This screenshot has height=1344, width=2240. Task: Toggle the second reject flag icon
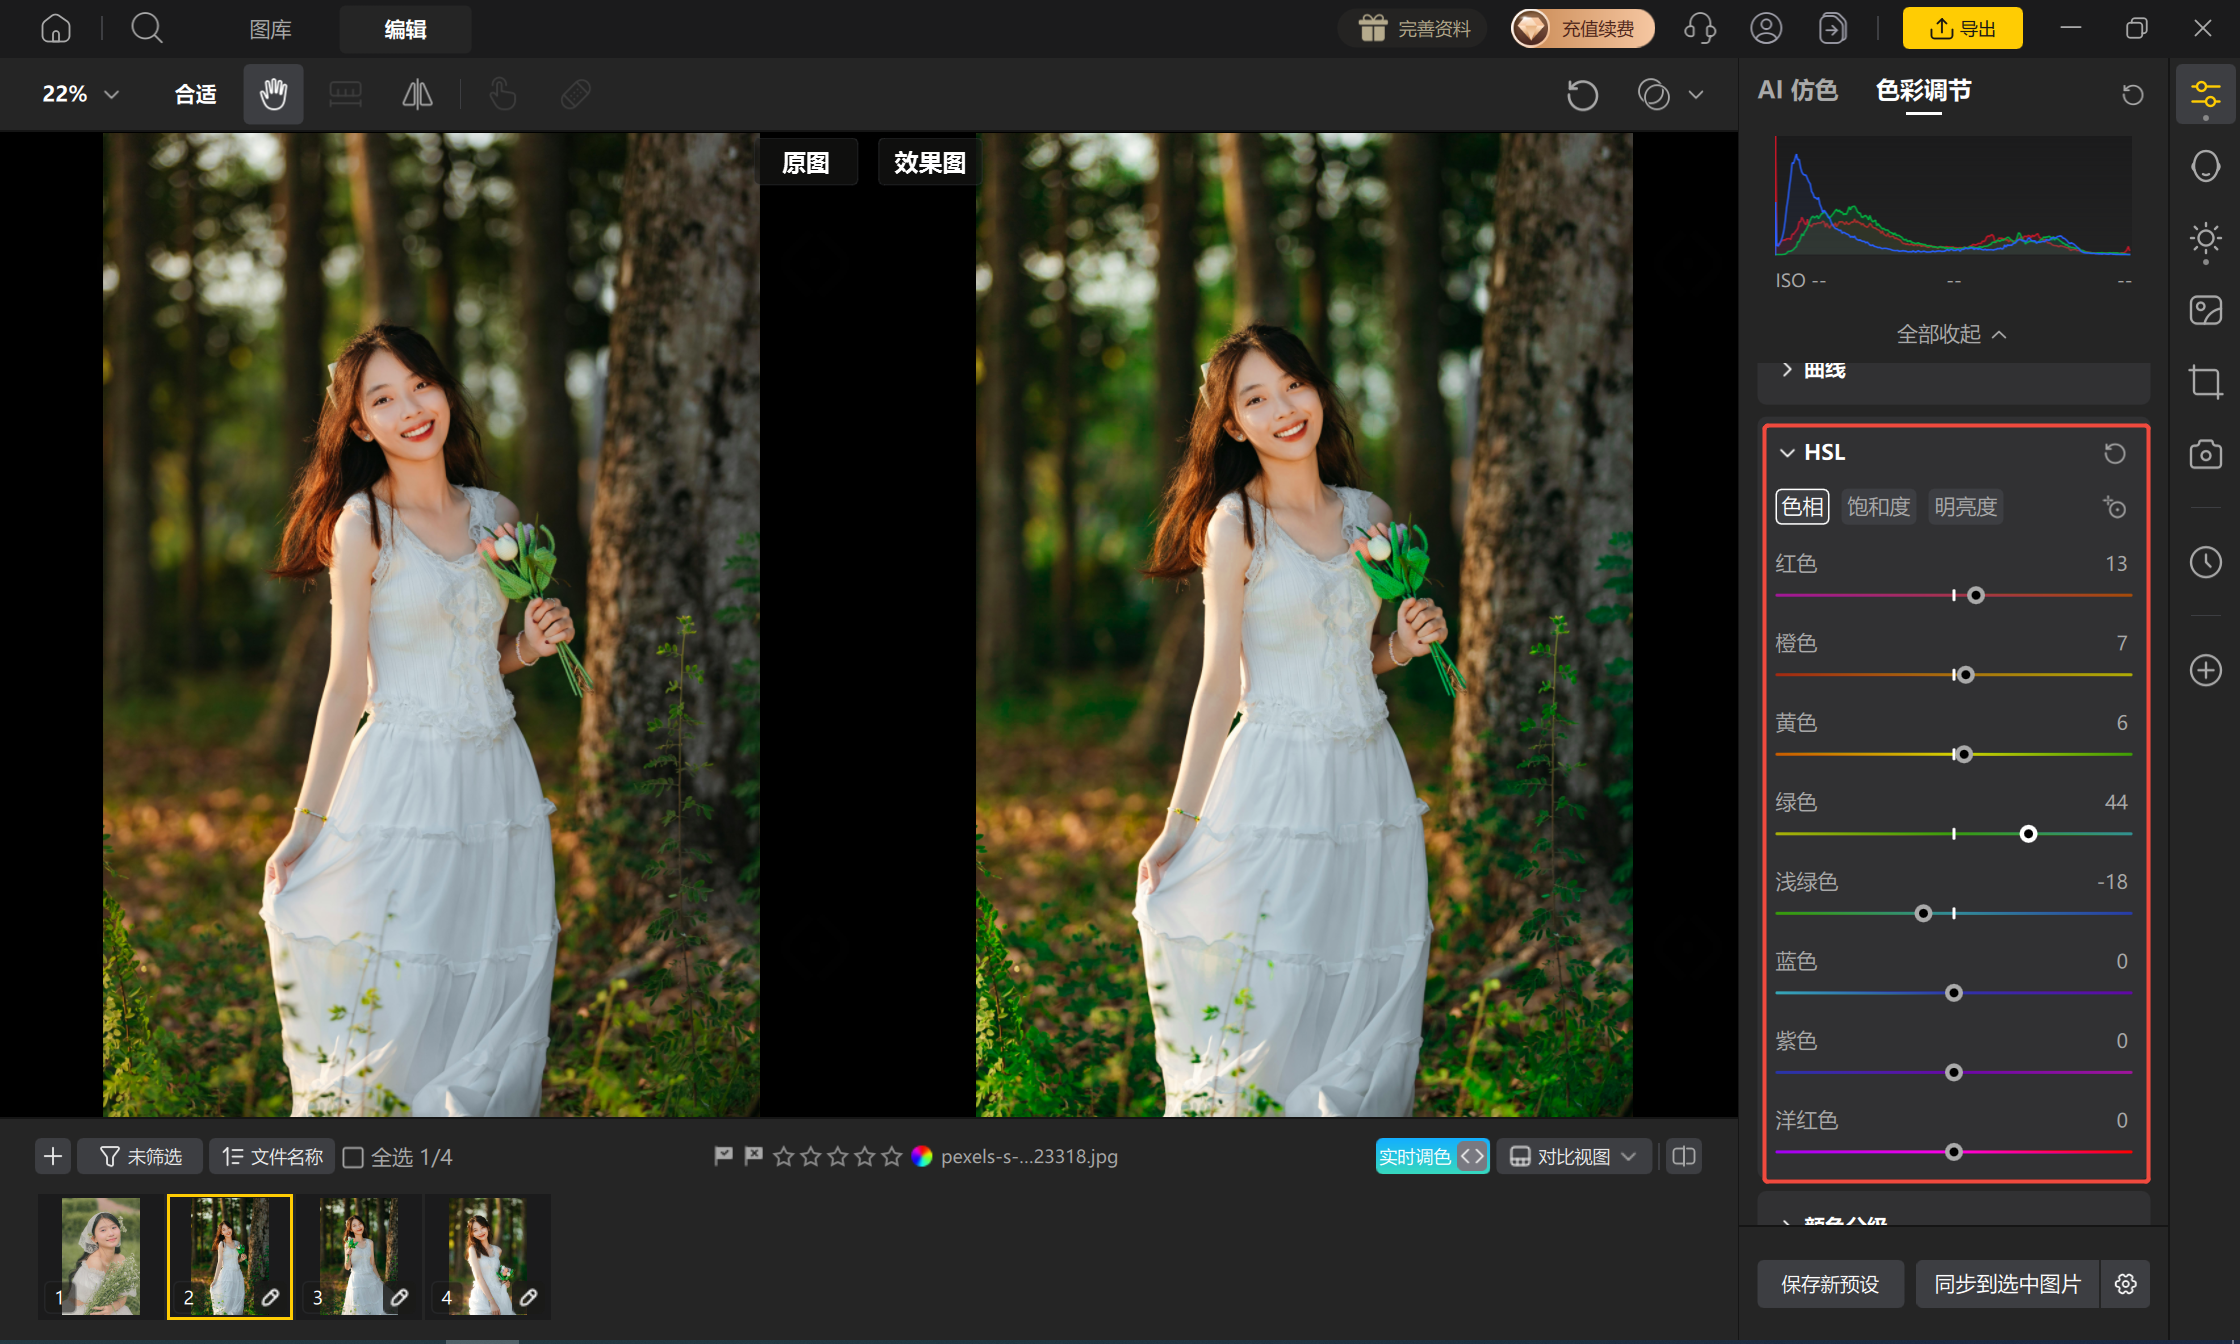(x=753, y=1156)
